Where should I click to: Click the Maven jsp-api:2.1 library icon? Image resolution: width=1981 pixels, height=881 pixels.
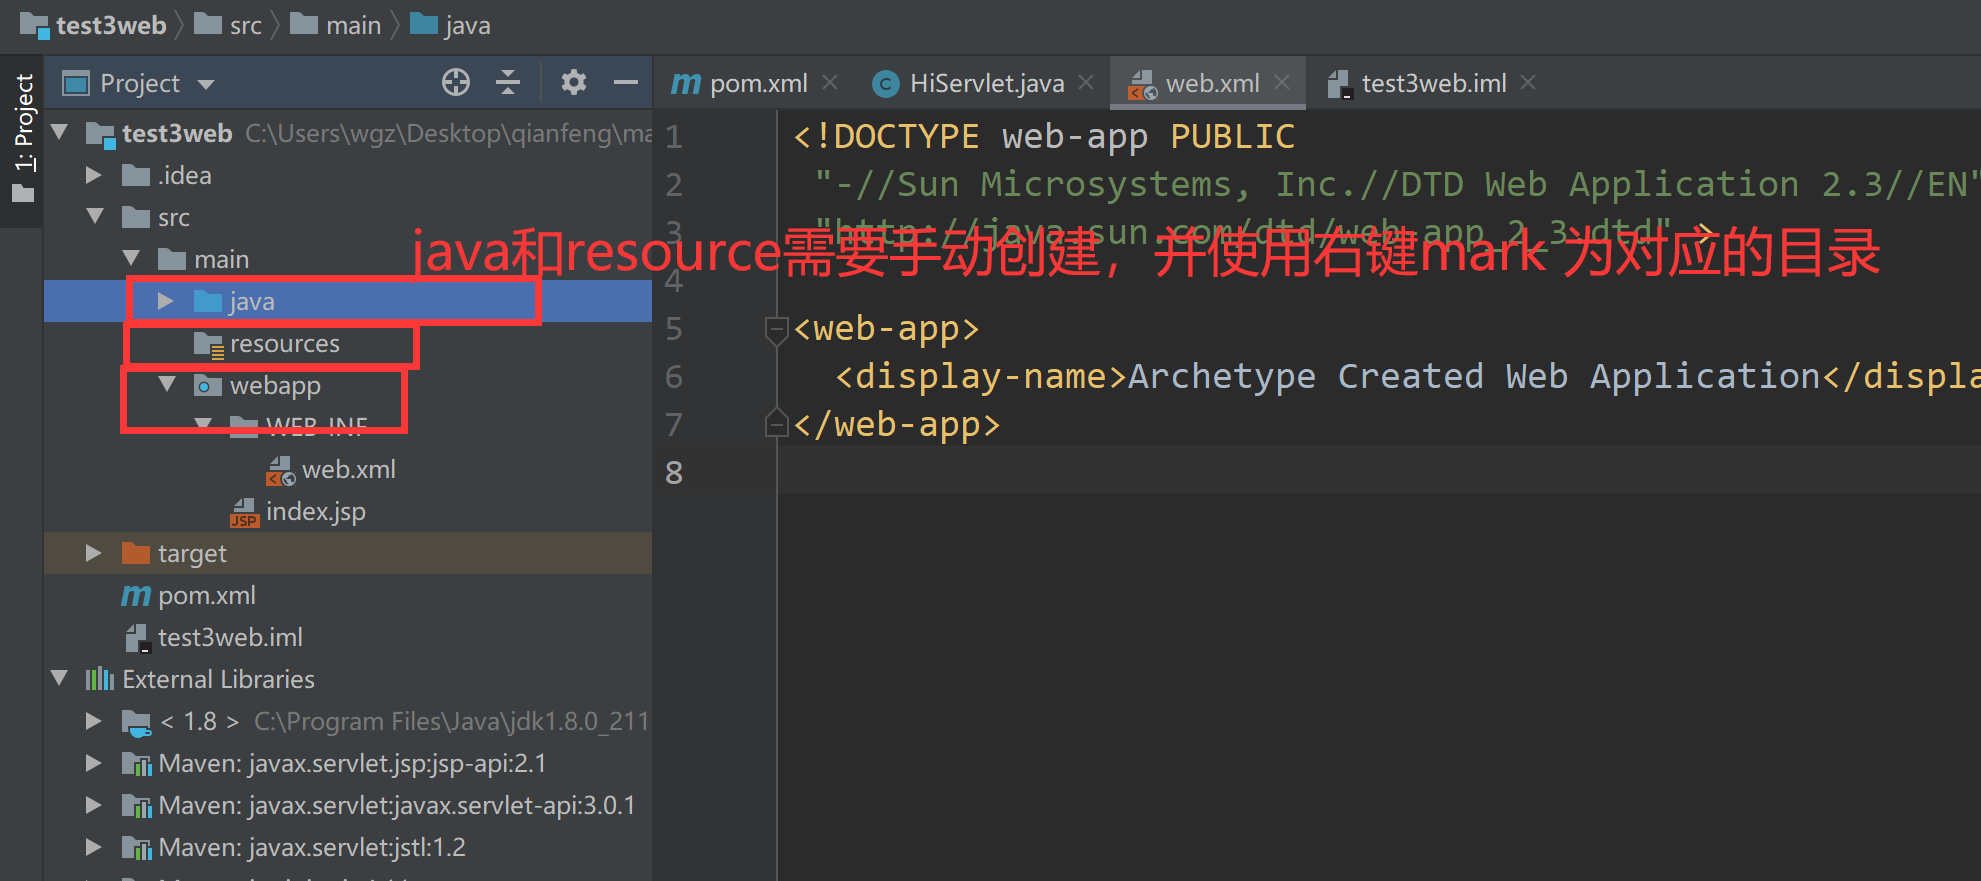pos(136,764)
